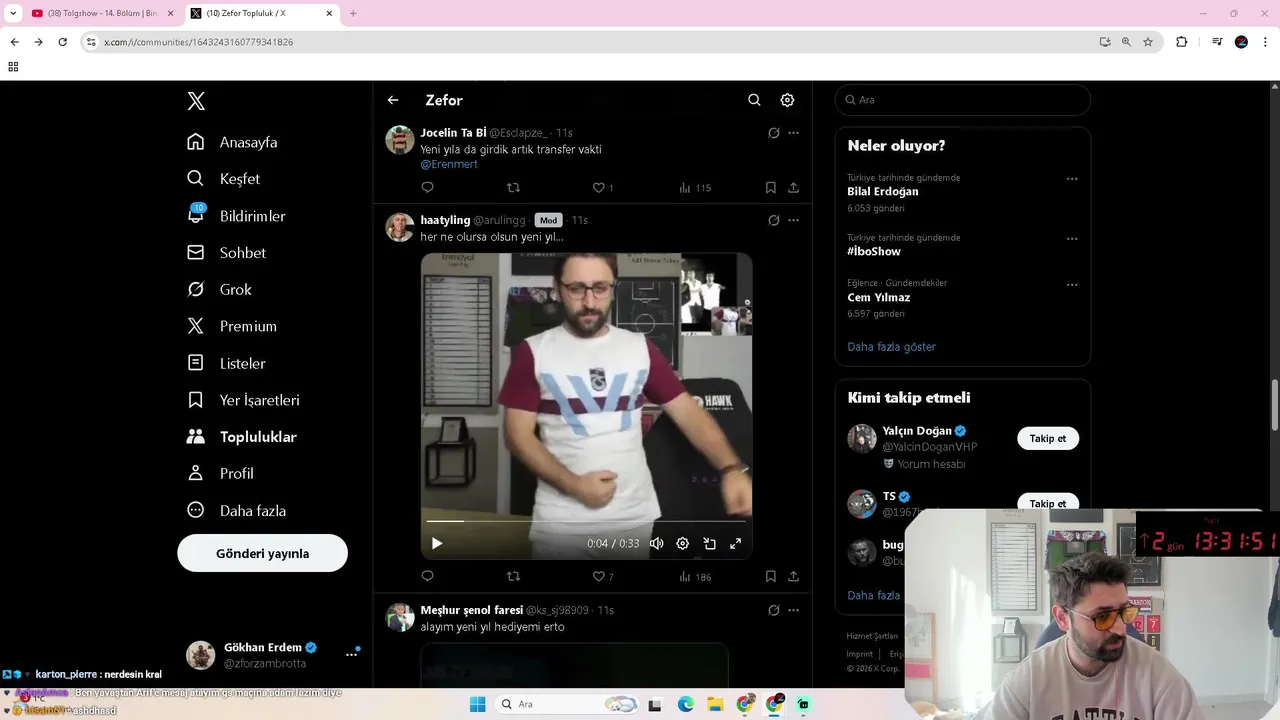
Task: Reply to Jocelin Ta Bİ post
Action: tap(427, 188)
